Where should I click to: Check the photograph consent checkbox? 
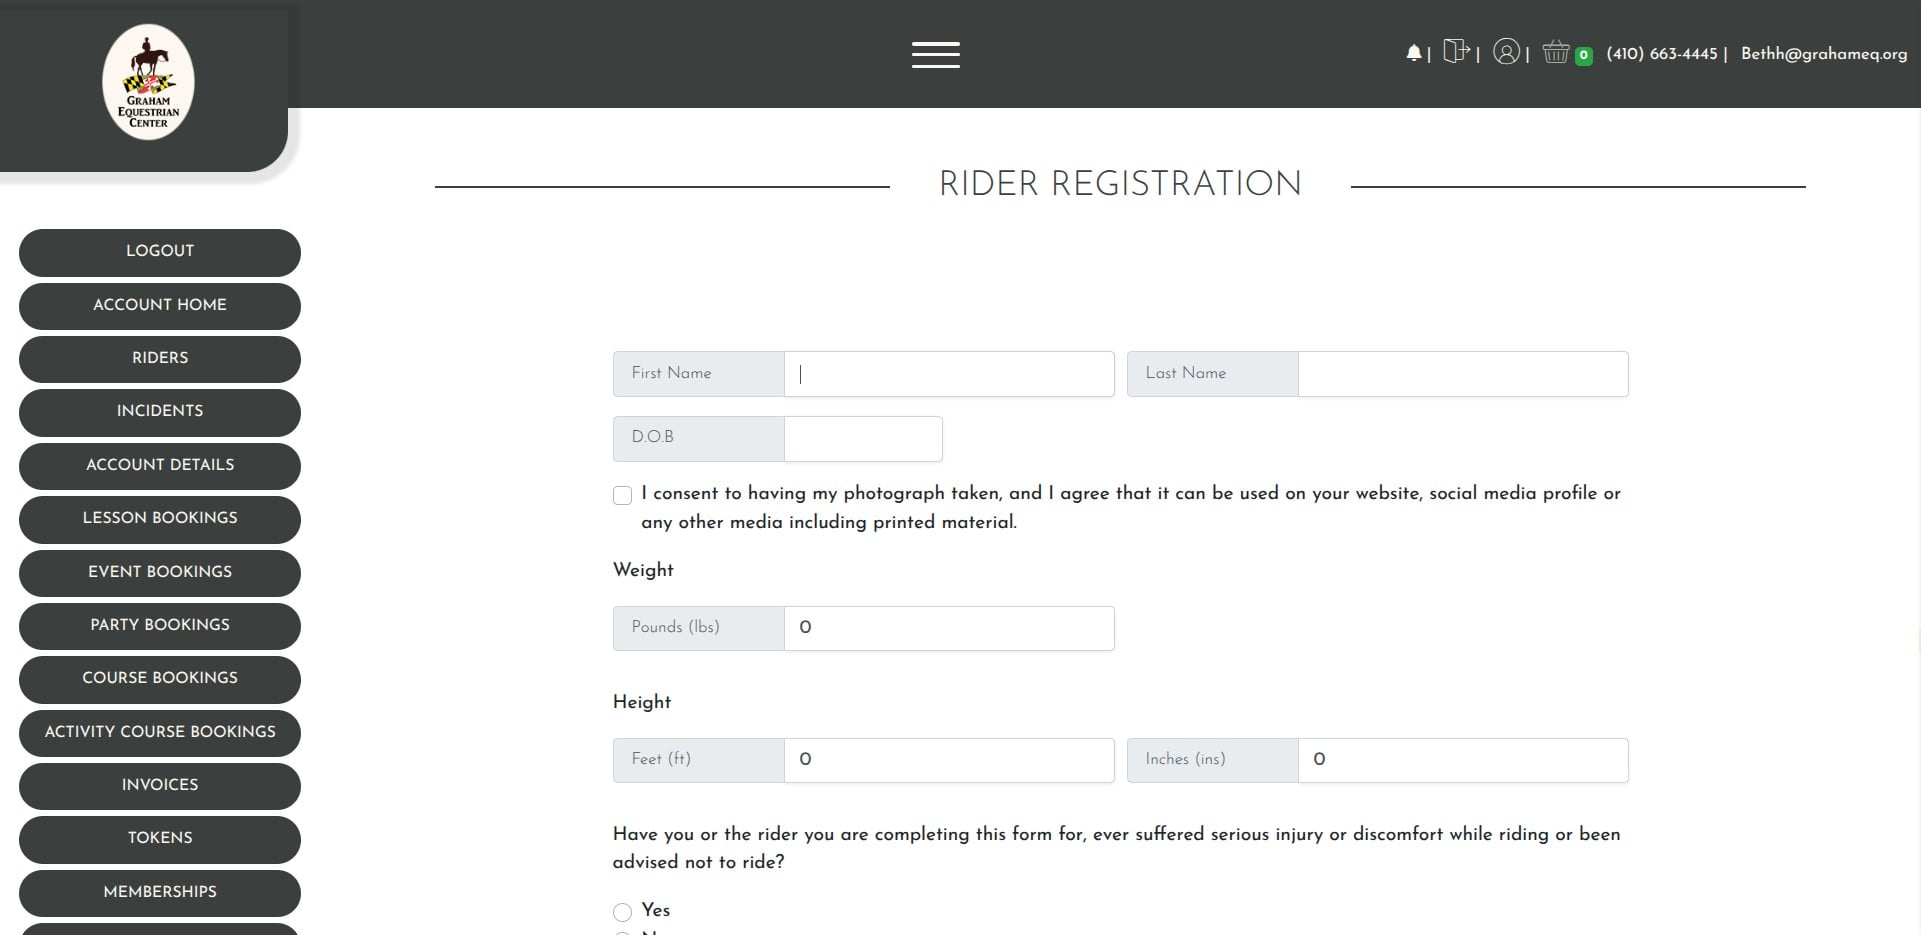(623, 495)
